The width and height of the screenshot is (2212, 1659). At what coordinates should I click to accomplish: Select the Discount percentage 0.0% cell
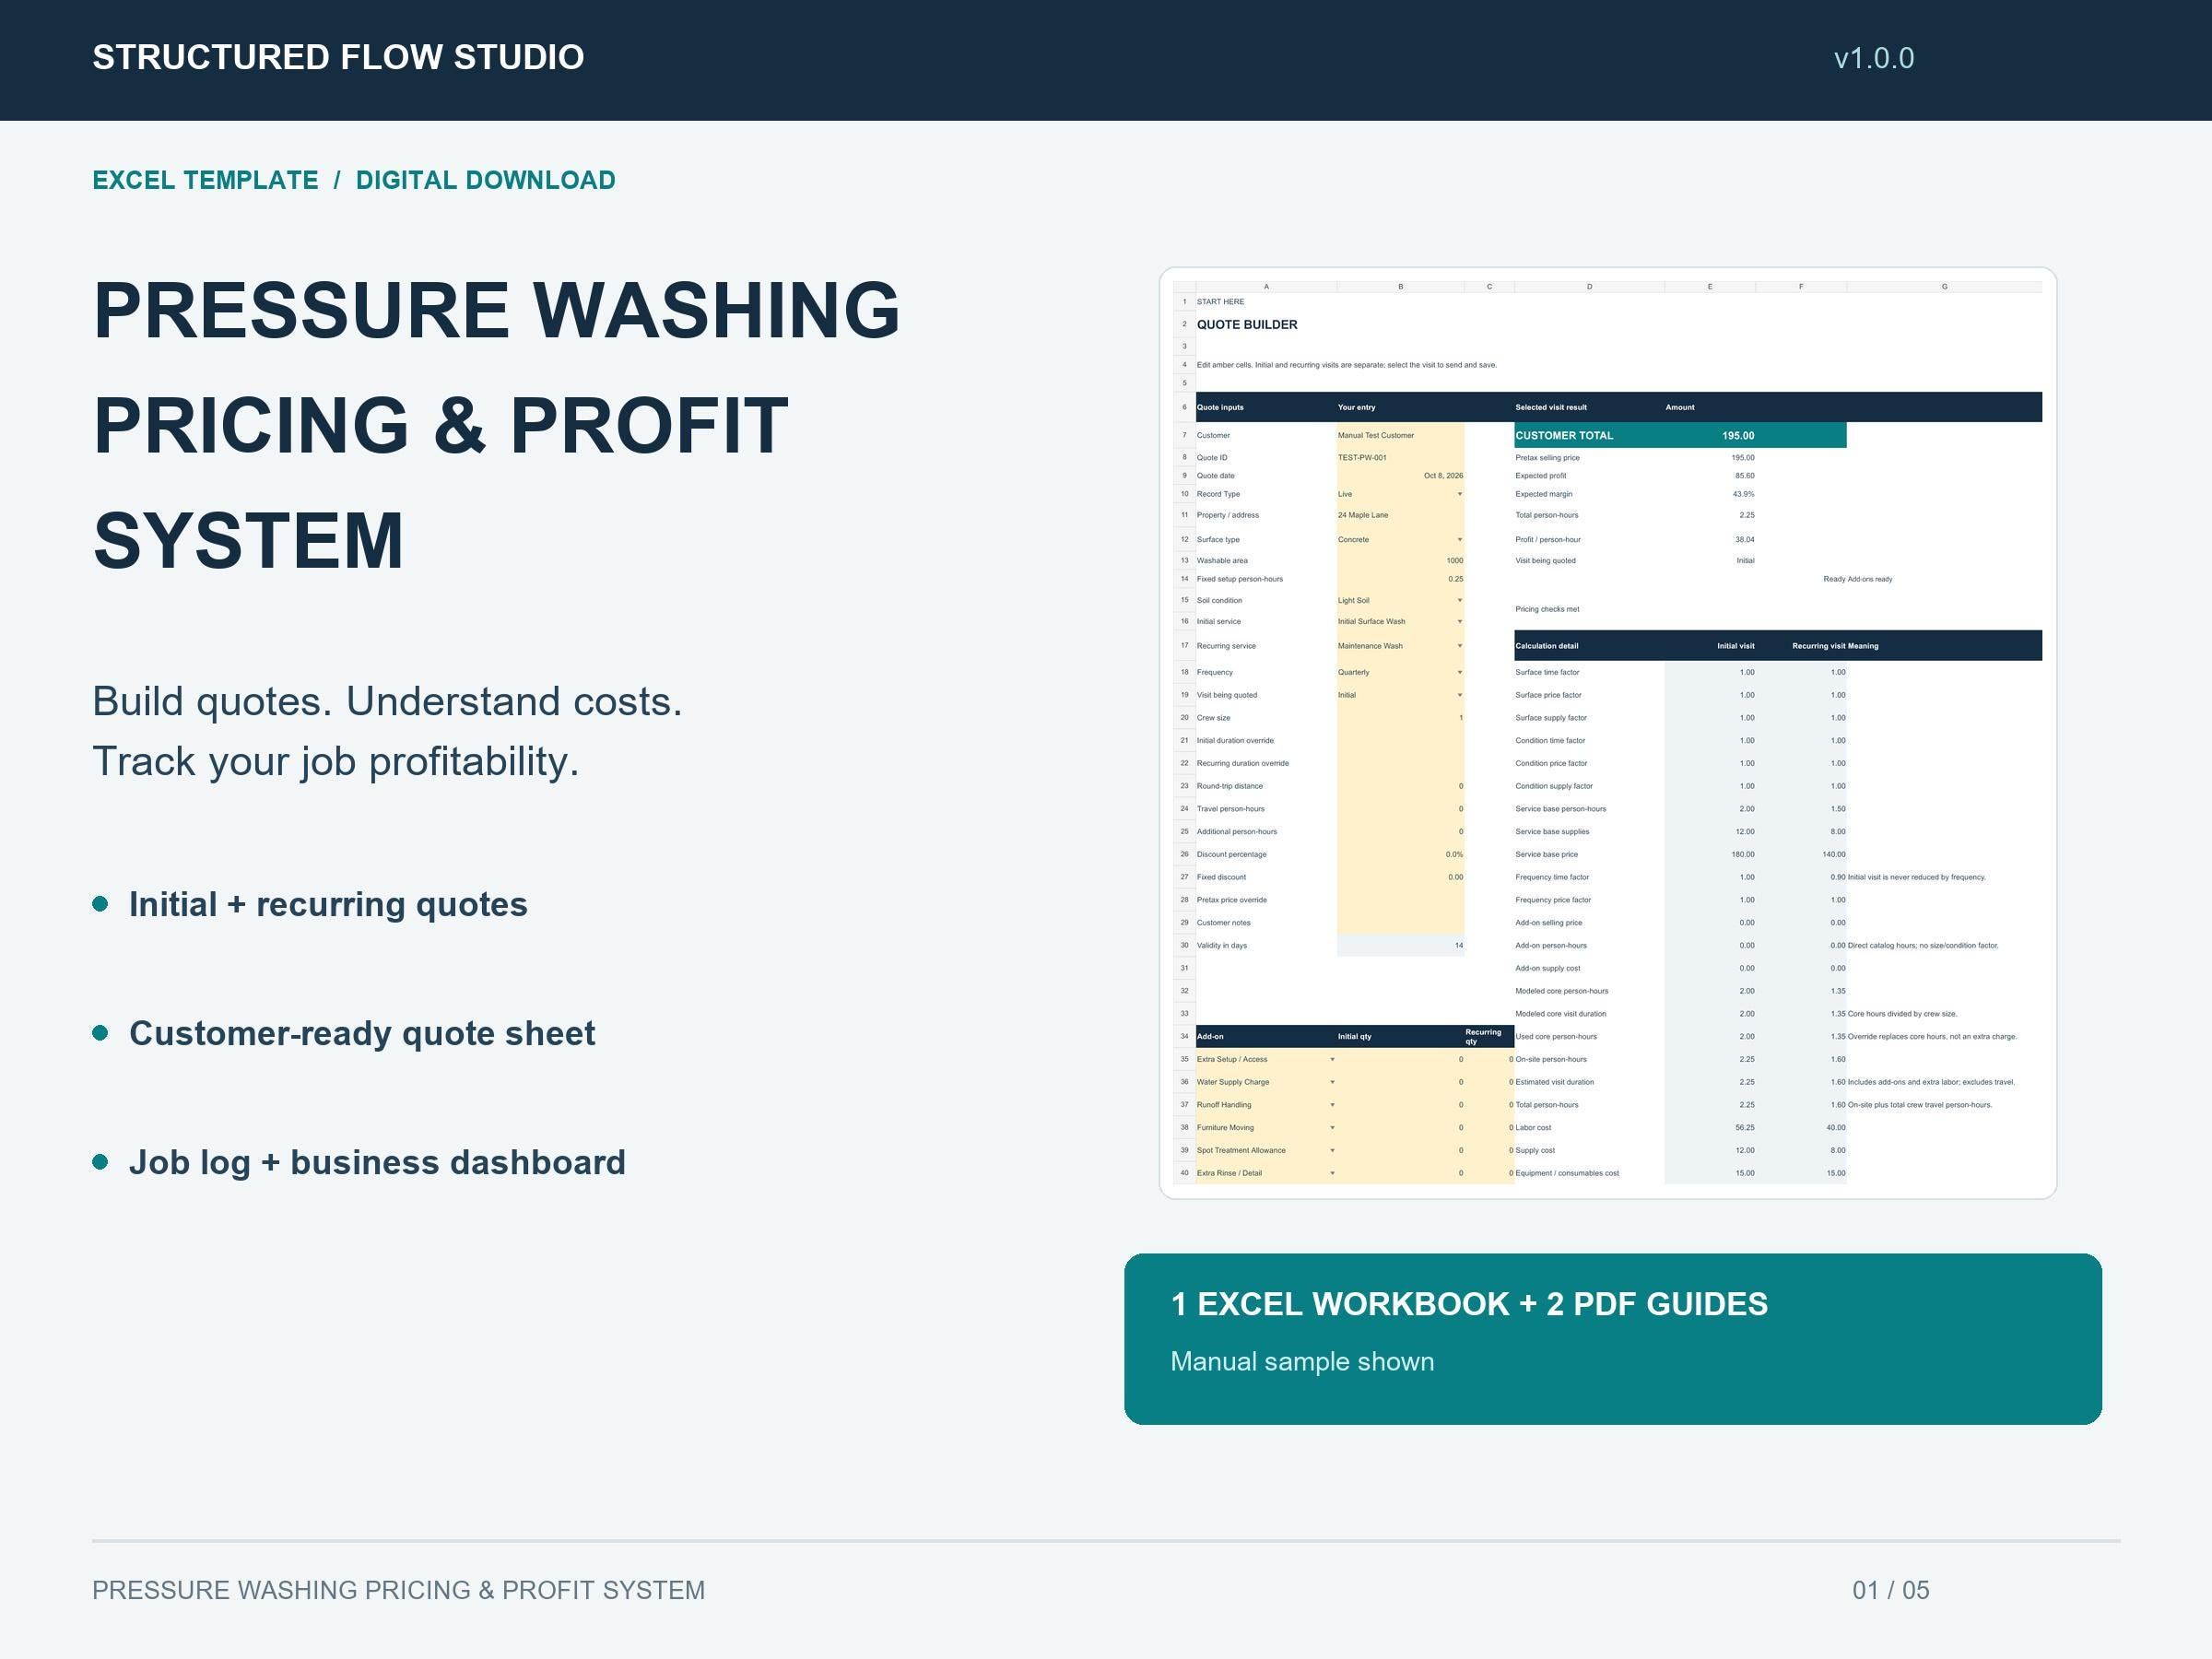pos(1400,855)
